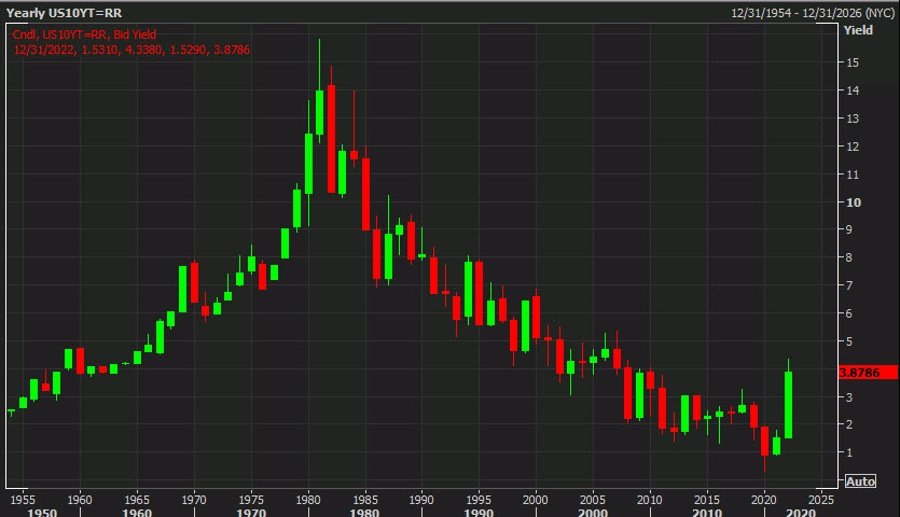This screenshot has height=517, width=900.
Task: Click the tall green 2022 candle
Action: coord(788,404)
